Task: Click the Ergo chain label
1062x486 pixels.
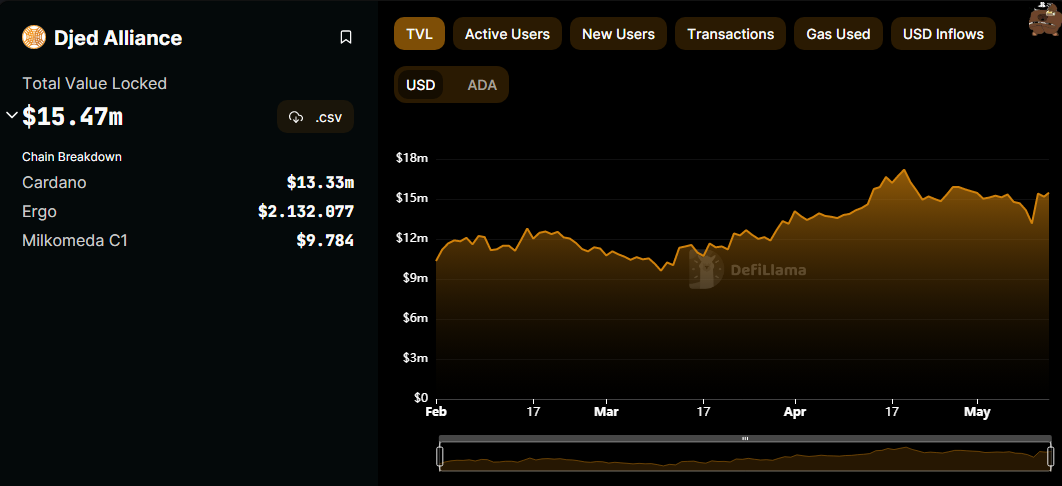Action: [39, 212]
